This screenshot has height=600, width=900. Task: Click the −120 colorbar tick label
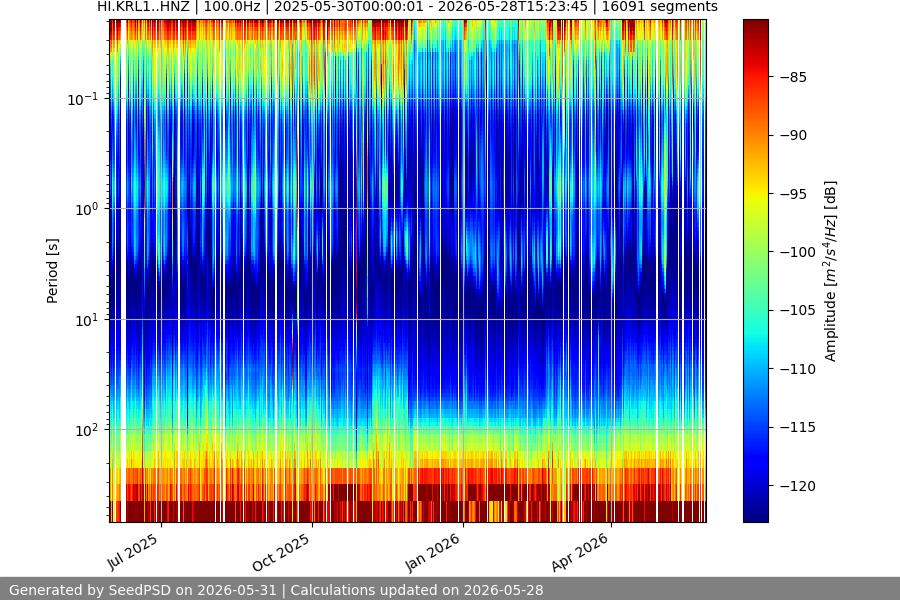798,486
